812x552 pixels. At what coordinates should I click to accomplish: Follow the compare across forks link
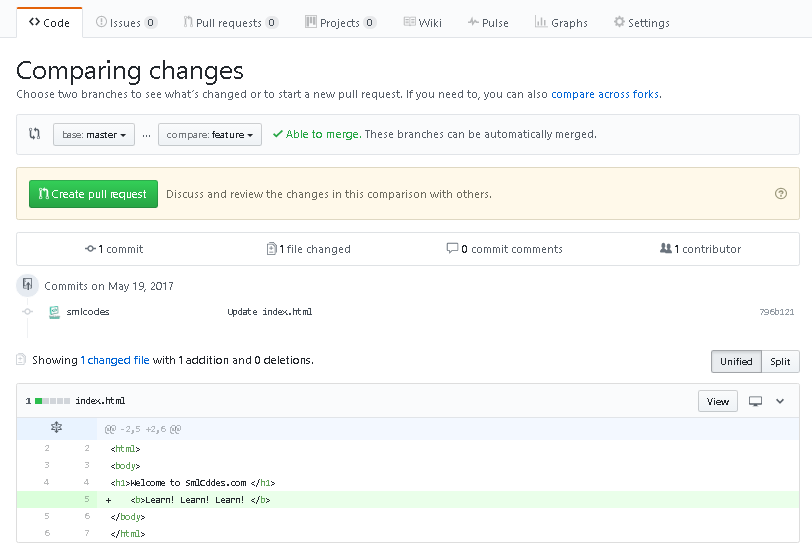tap(604, 94)
